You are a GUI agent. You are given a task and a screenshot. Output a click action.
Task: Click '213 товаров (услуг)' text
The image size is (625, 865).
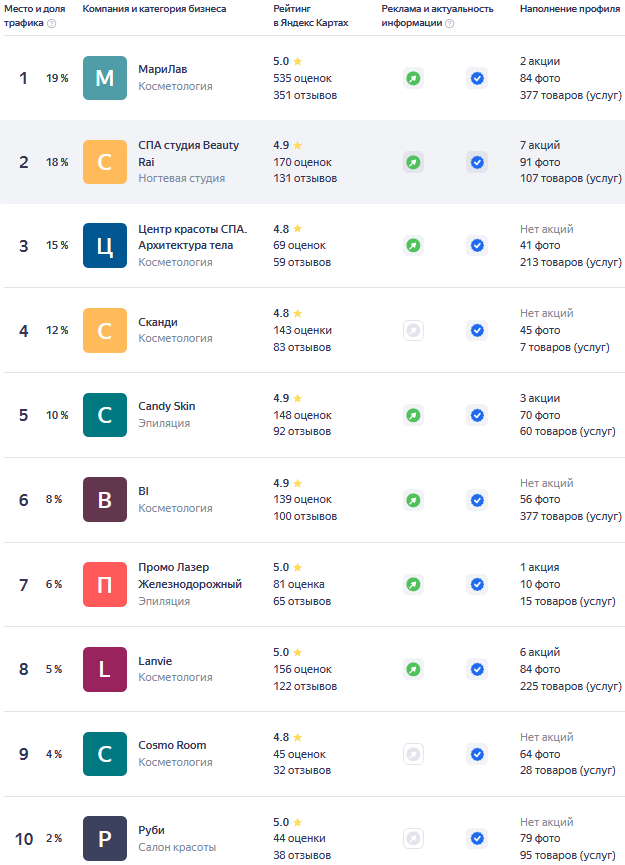click(x=570, y=262)
